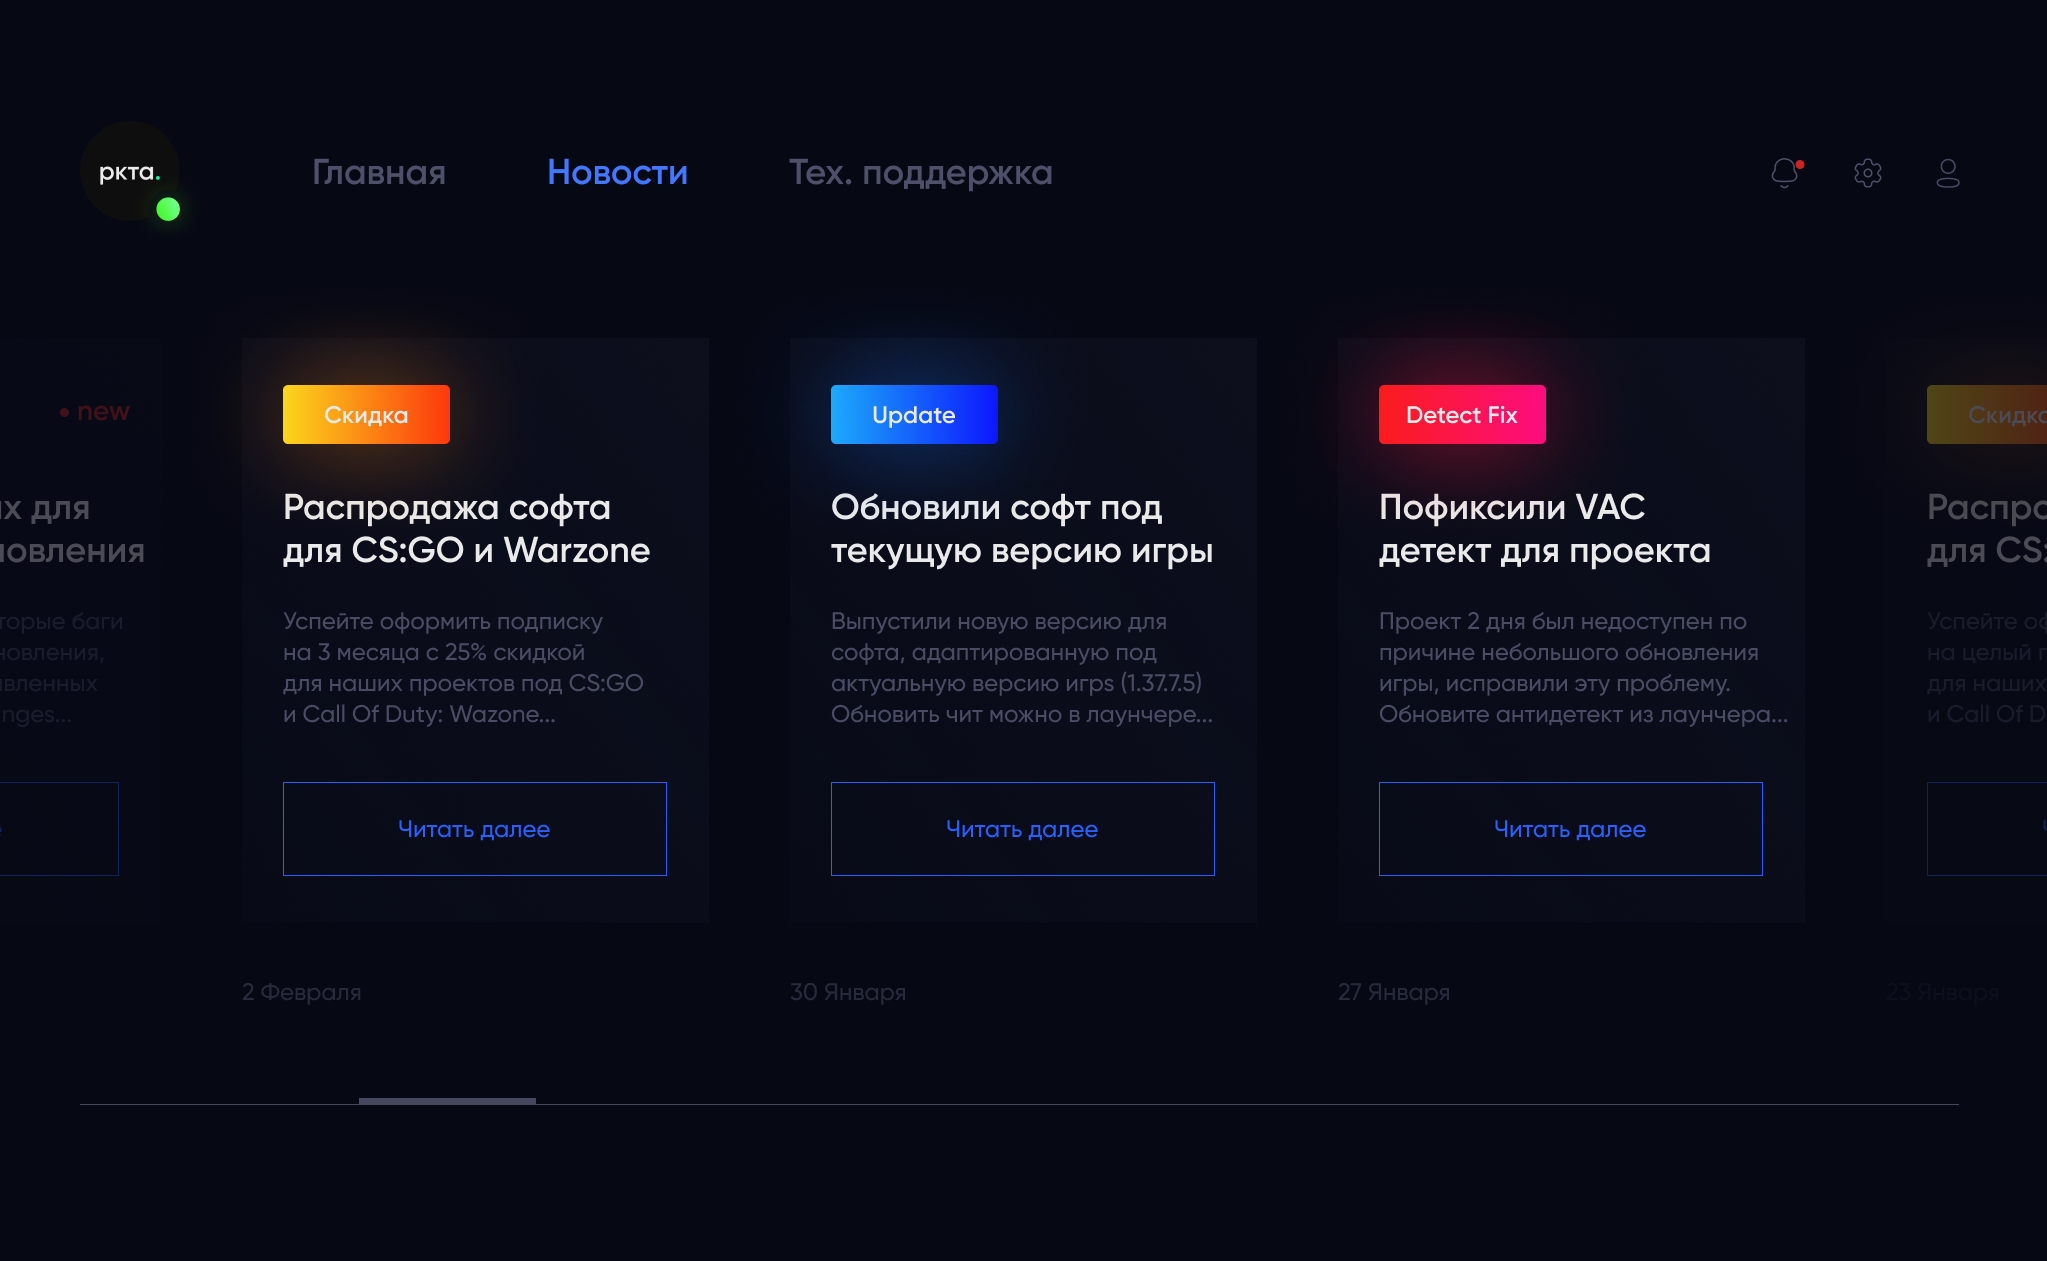This screenshot has width=2047, height=1261.
Task: Open settings via gear icon
Action: click(1867, 173)
